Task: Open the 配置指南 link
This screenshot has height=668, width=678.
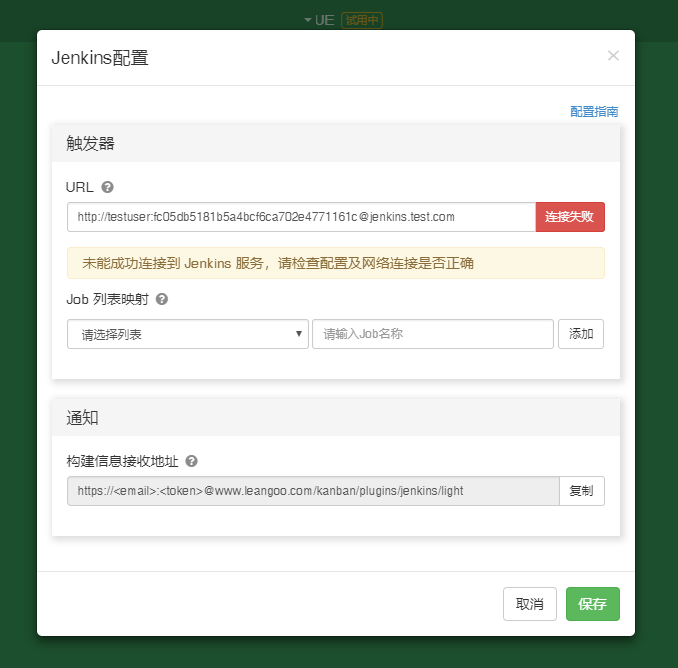Action: pos(594,112)
